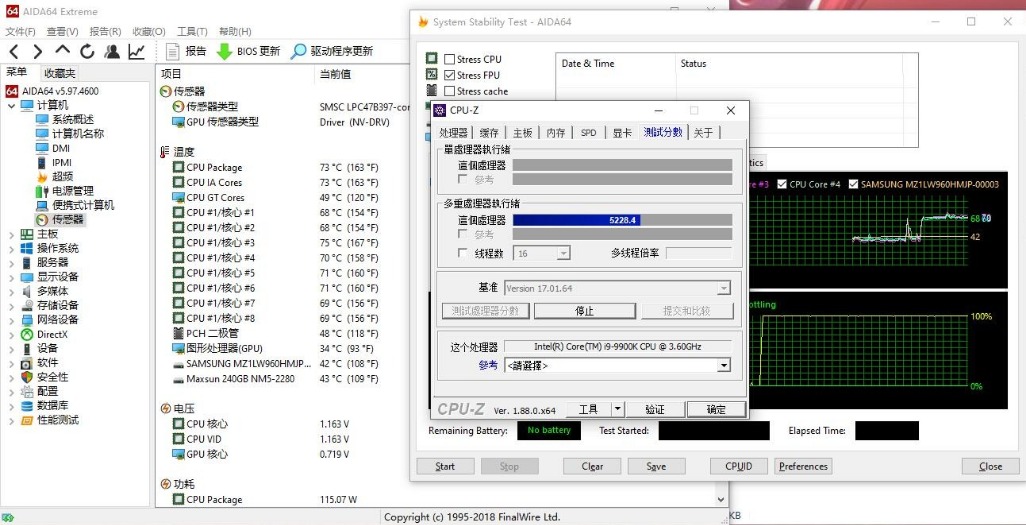The width and height of the screenshot is (1026, 525).
Task: Refresh sensor readings with the refresh icon
Action: pos(87,51)
